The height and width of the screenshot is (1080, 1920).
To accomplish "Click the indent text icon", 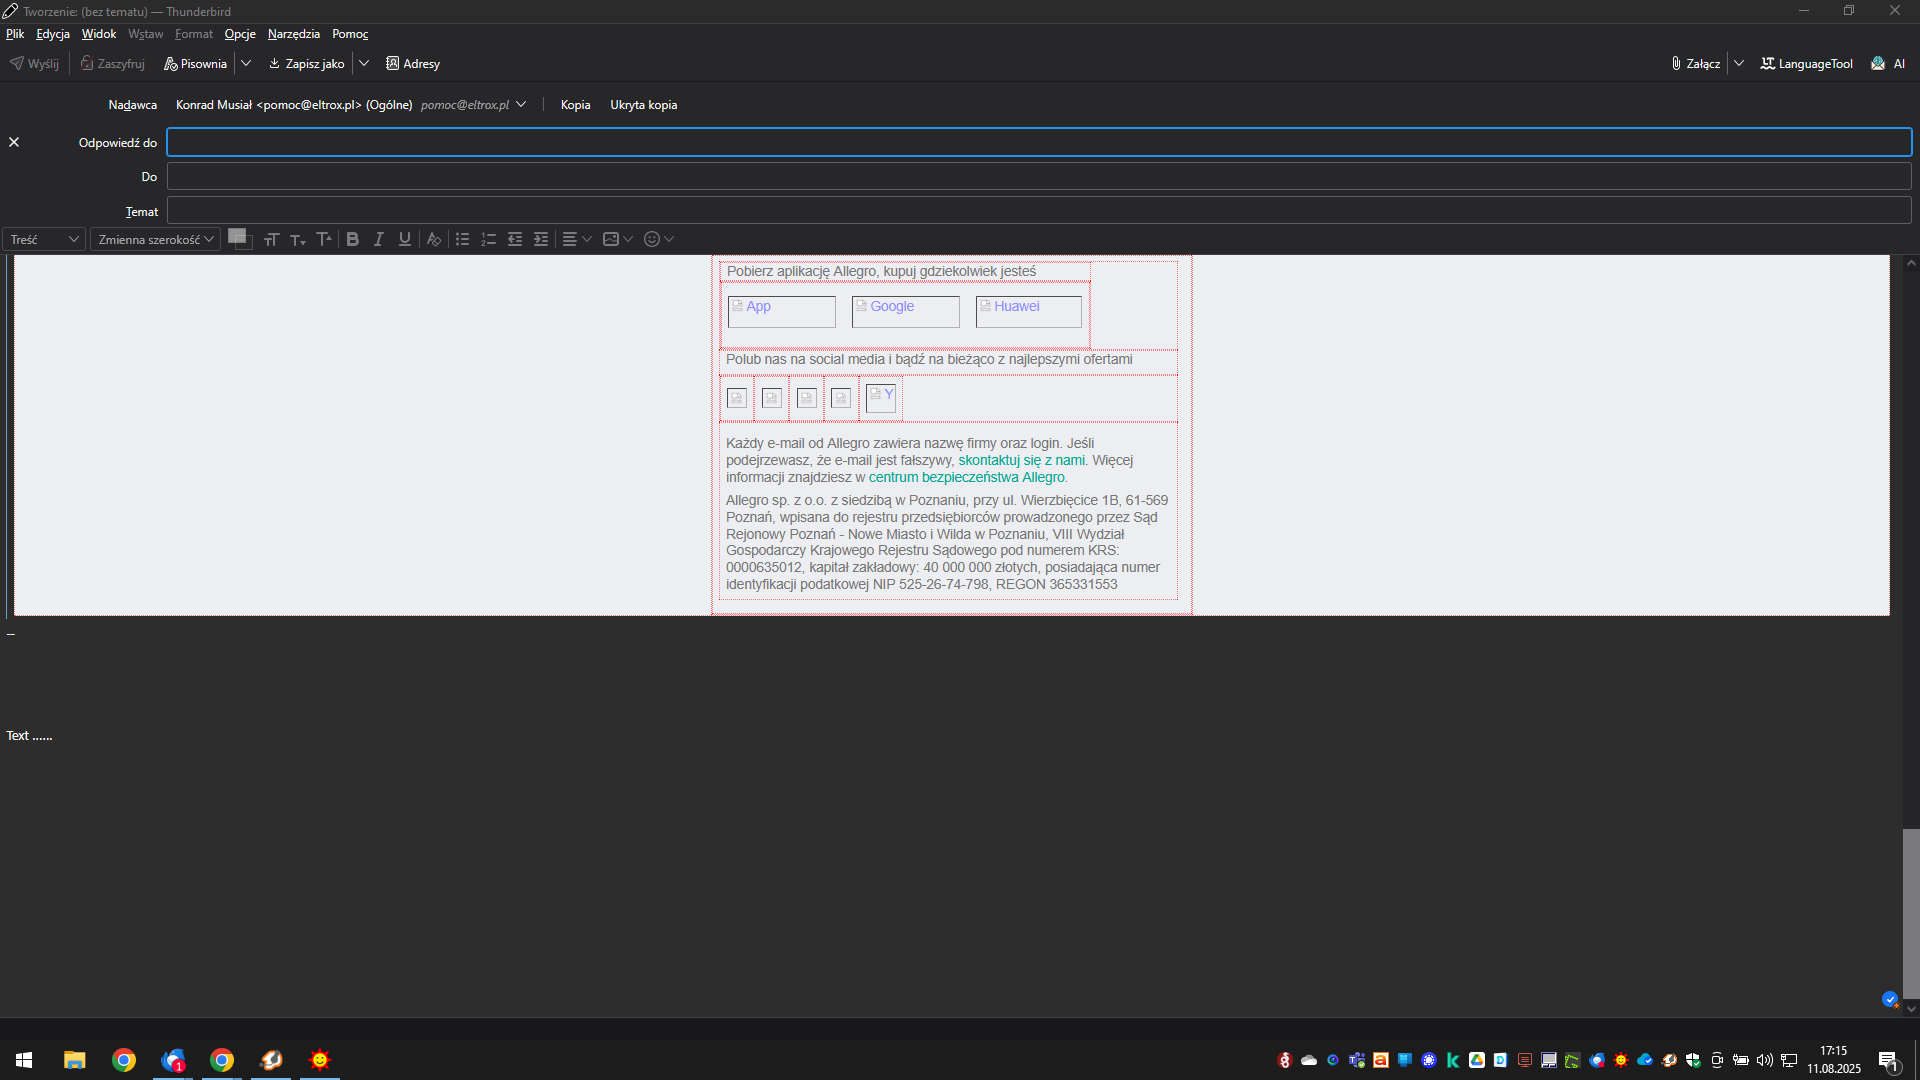I will click(541, 239).
